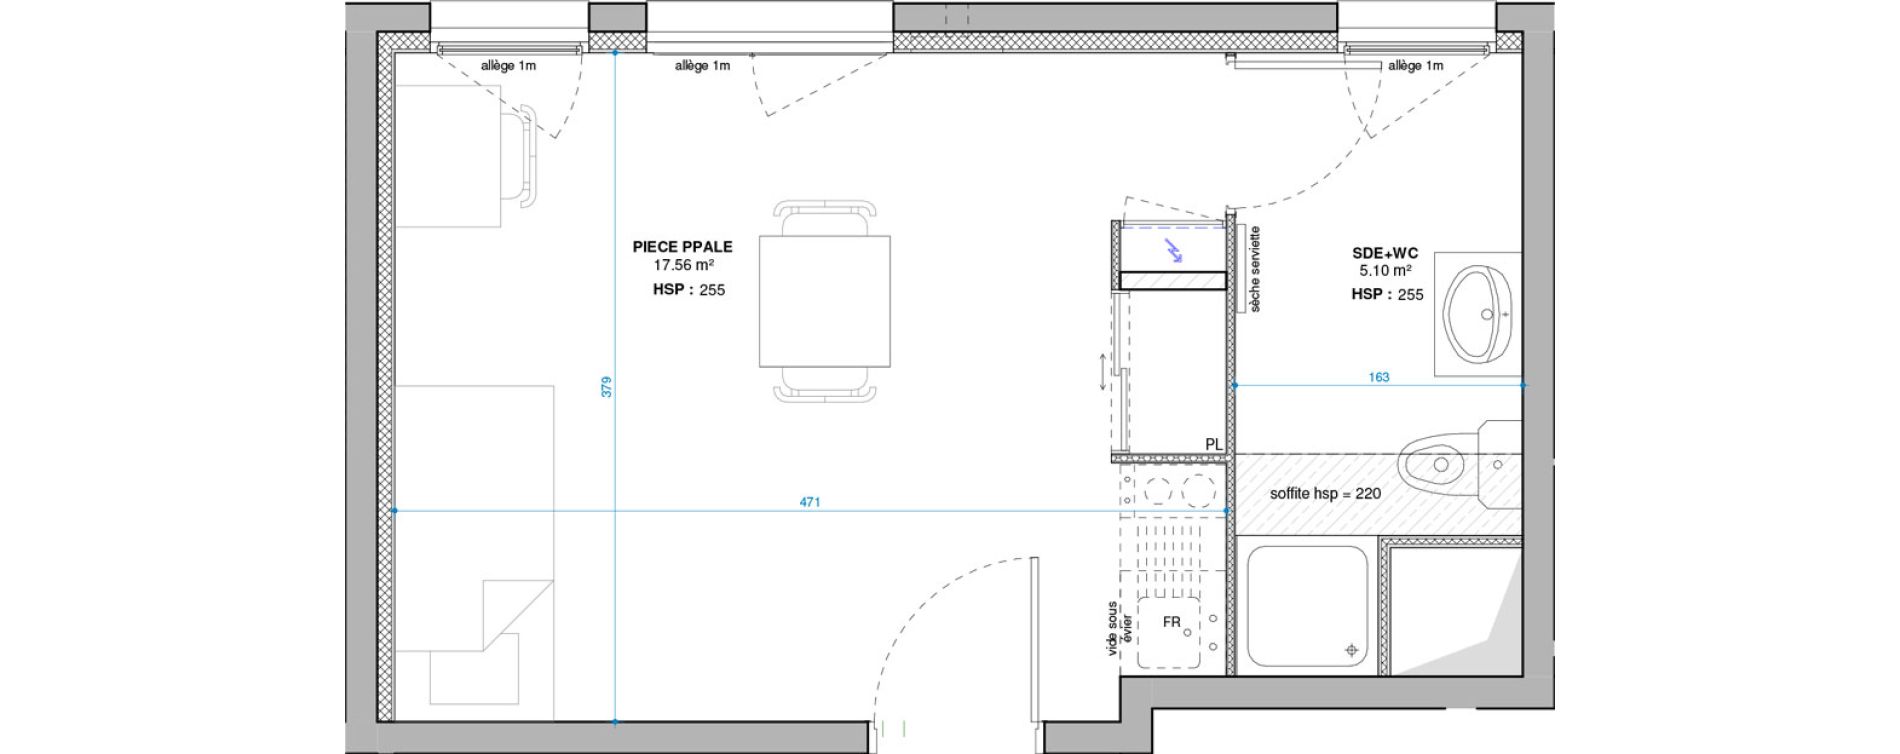1900x754 pixels.
Task: Click the 'PIECE PPALE' room label
Action: click(682, 247)
